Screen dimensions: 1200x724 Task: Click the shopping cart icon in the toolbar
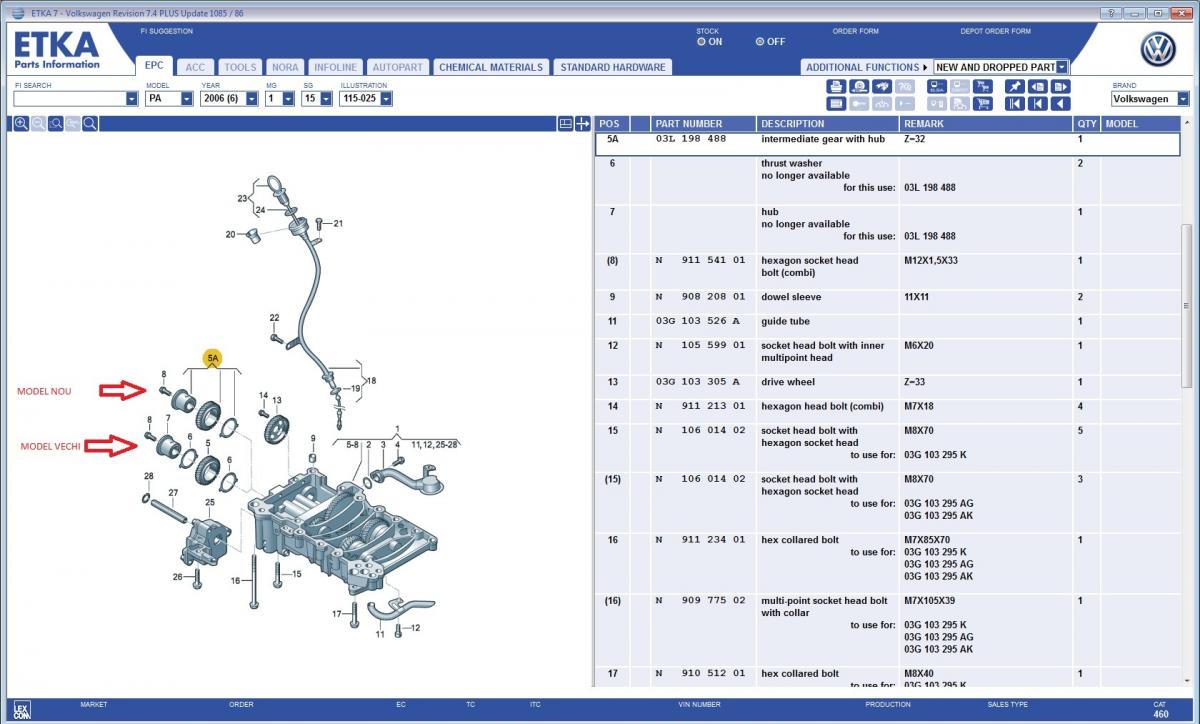pos(982,103)
